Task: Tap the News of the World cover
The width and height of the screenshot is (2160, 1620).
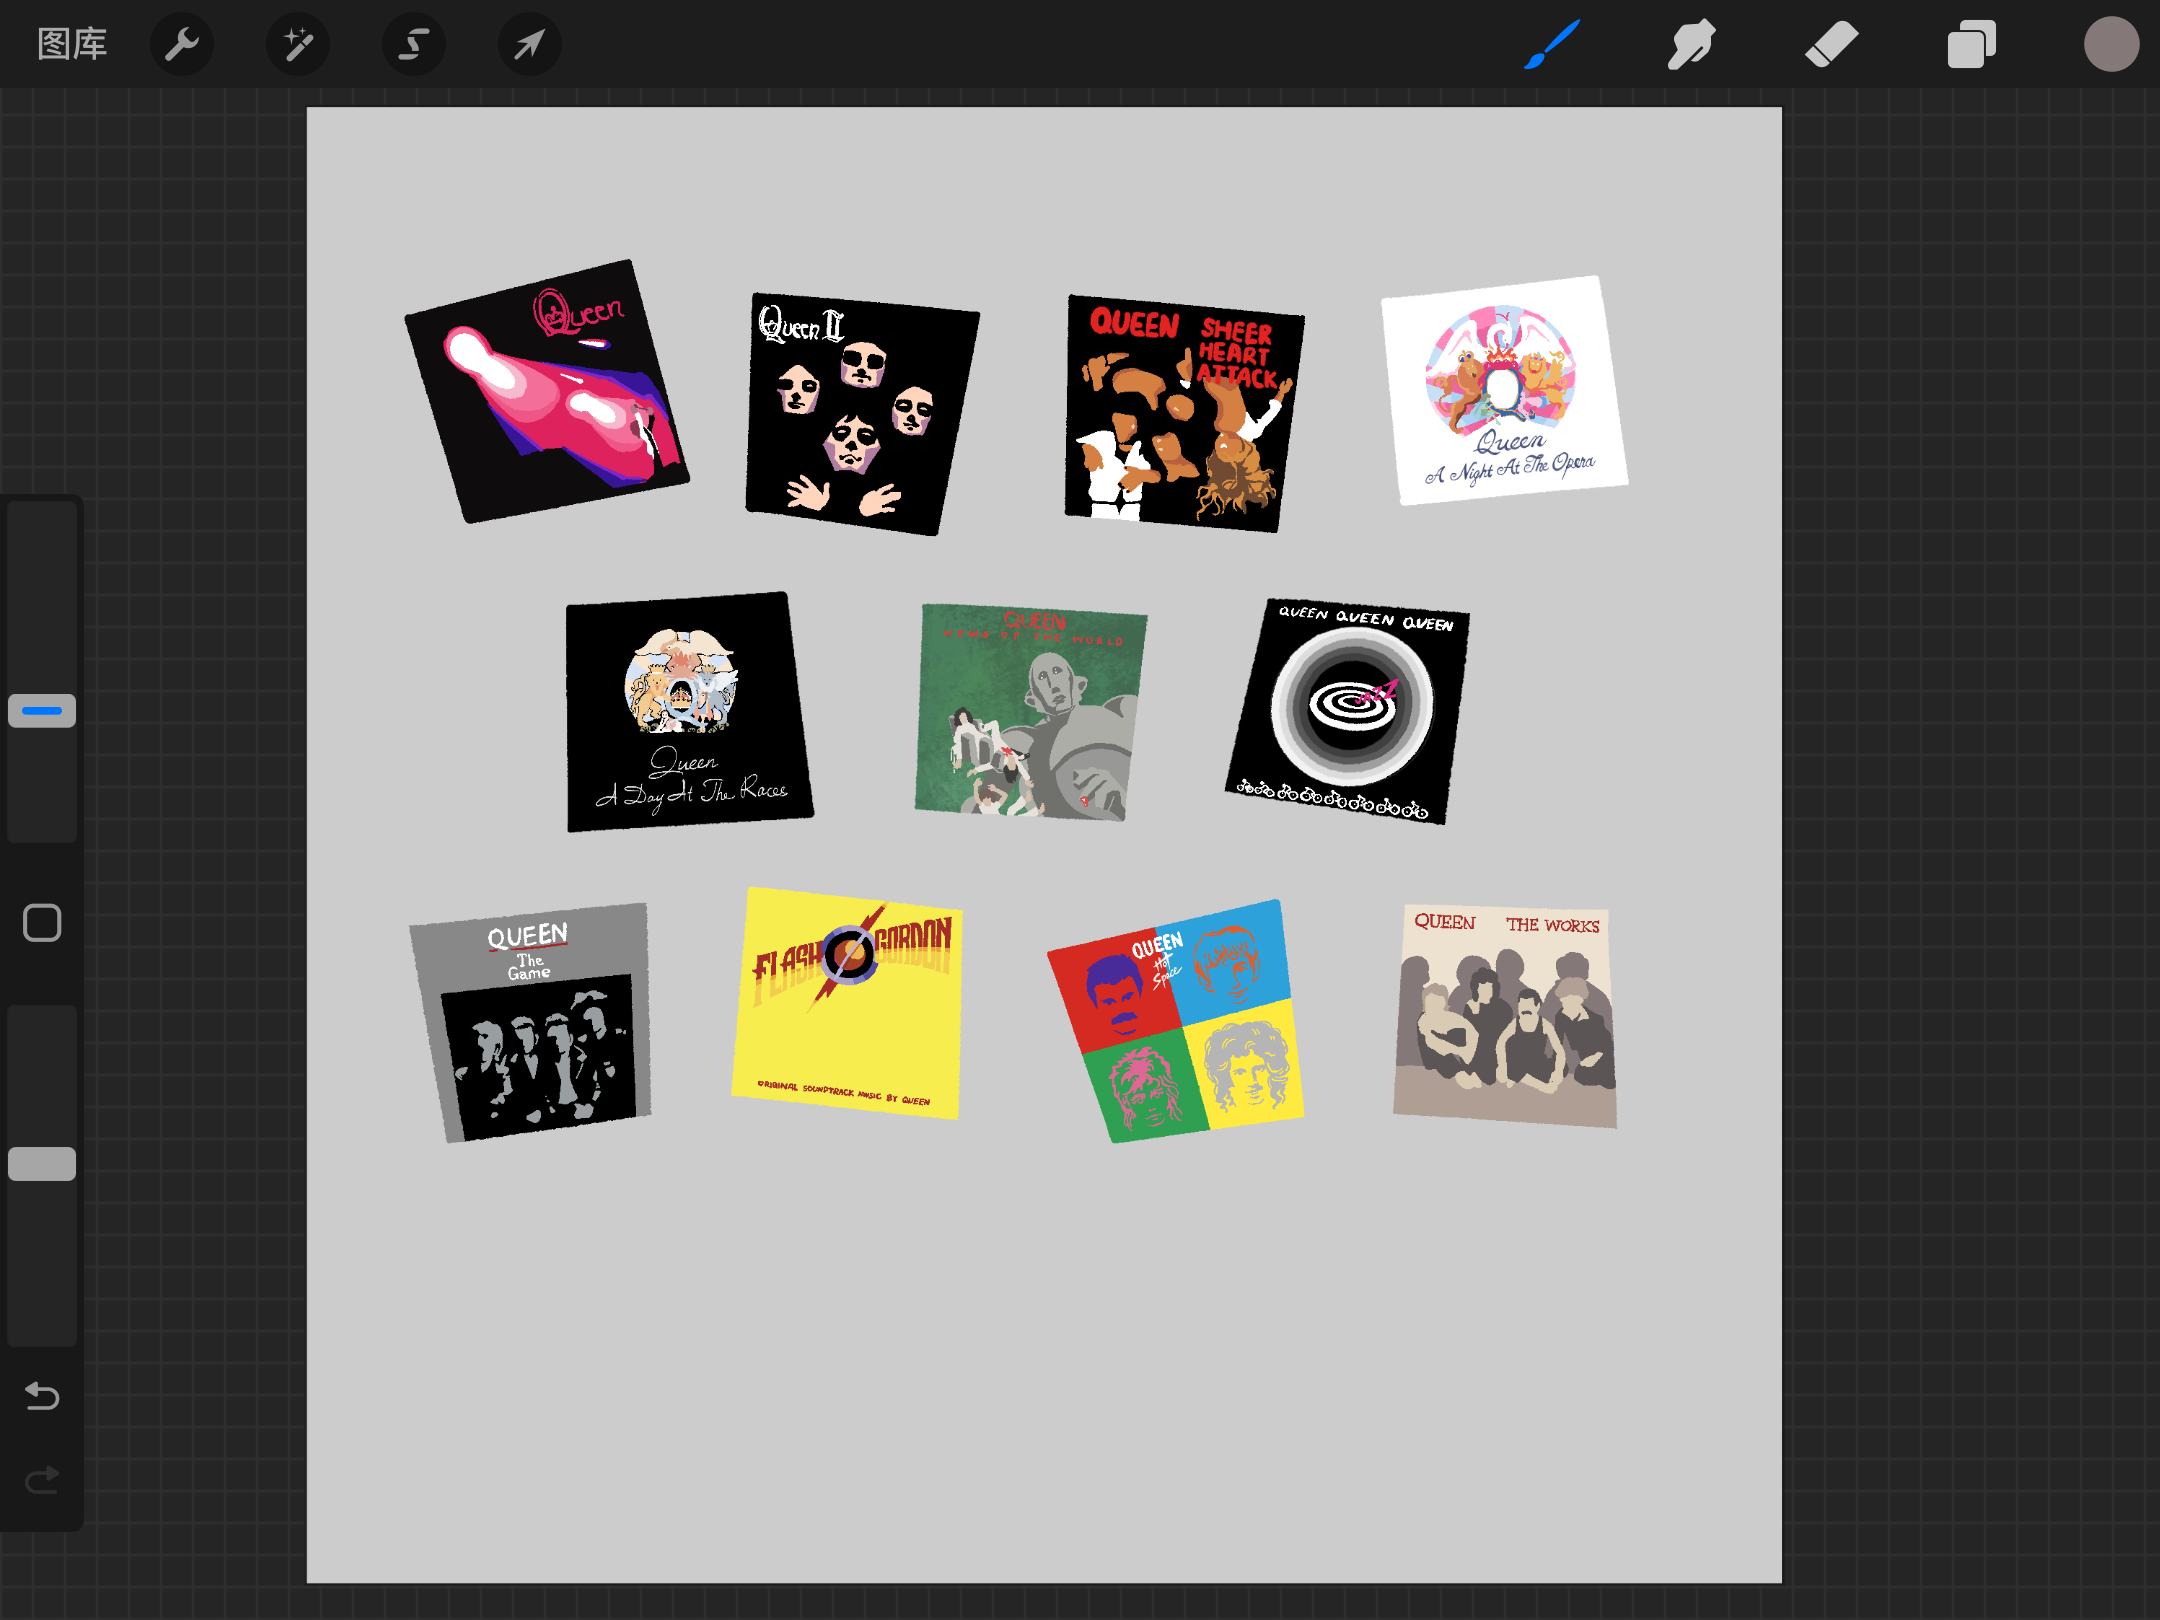Action: coord(1031,712)
